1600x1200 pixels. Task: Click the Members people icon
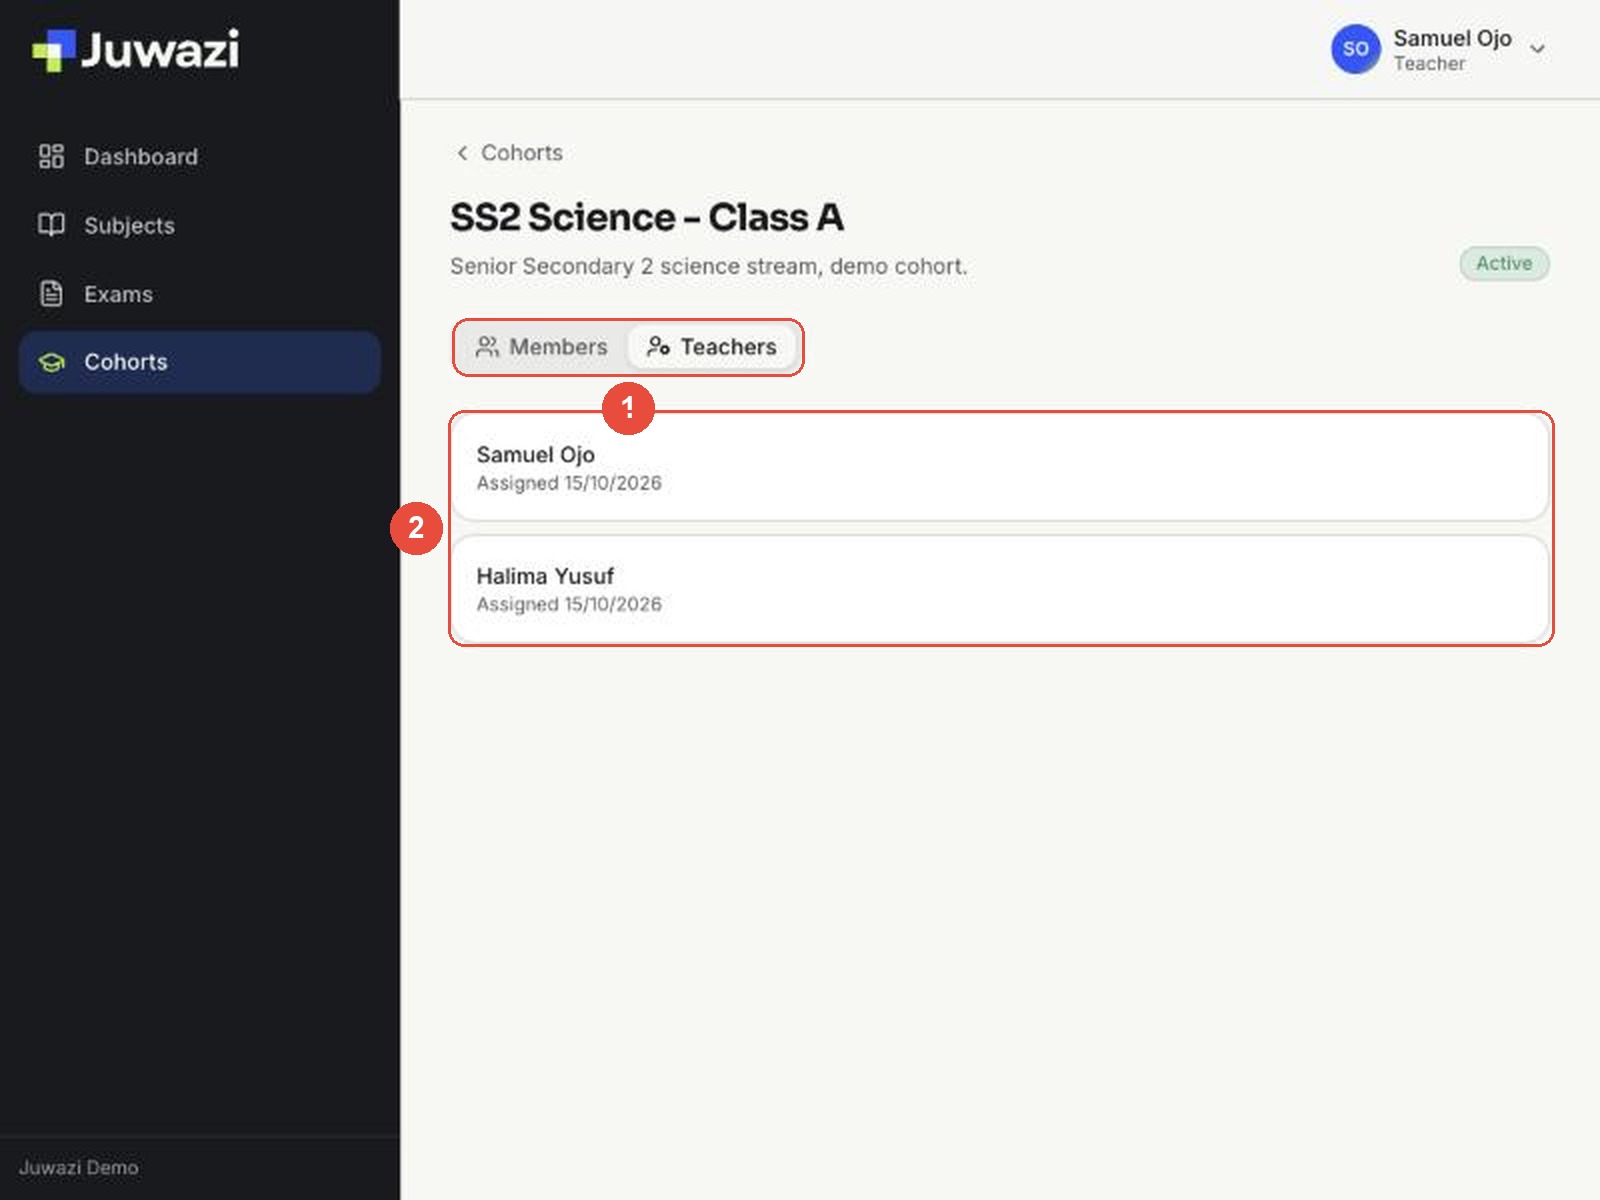[x=487, y=347]
